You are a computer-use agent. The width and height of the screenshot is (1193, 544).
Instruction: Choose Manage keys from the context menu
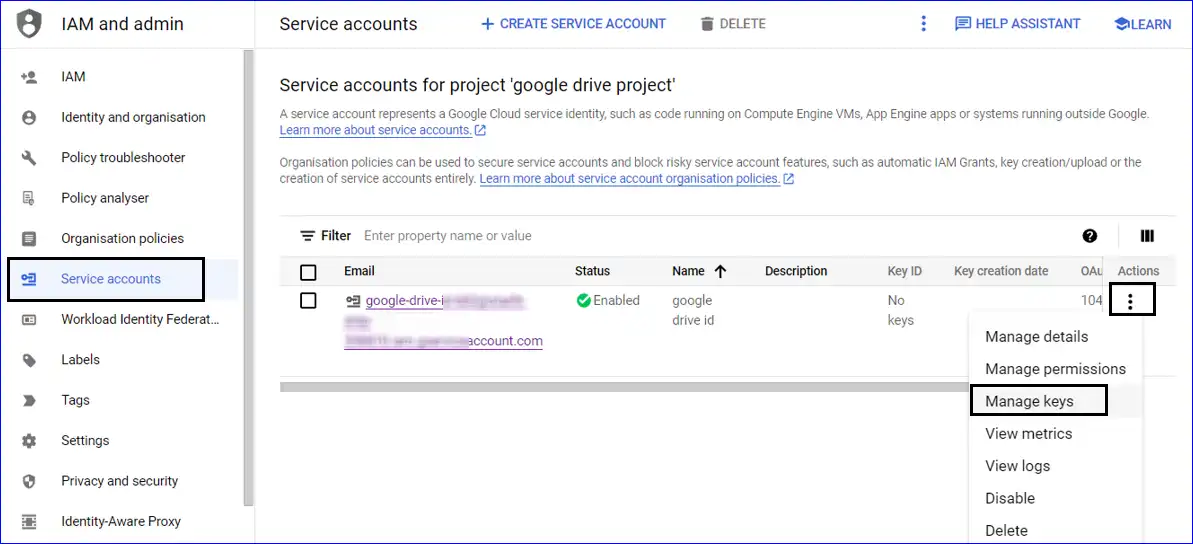click(x=1029, y=401)
